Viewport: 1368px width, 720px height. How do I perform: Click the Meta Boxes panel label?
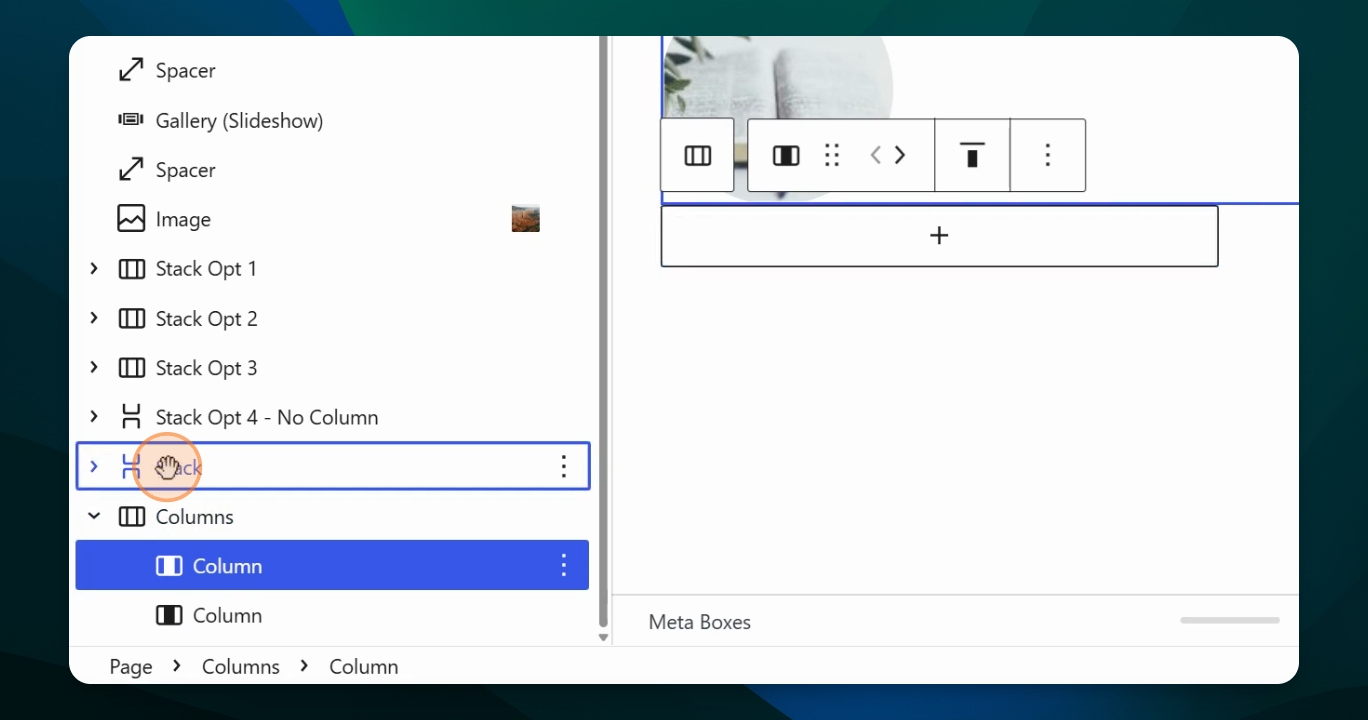(700, 622)
